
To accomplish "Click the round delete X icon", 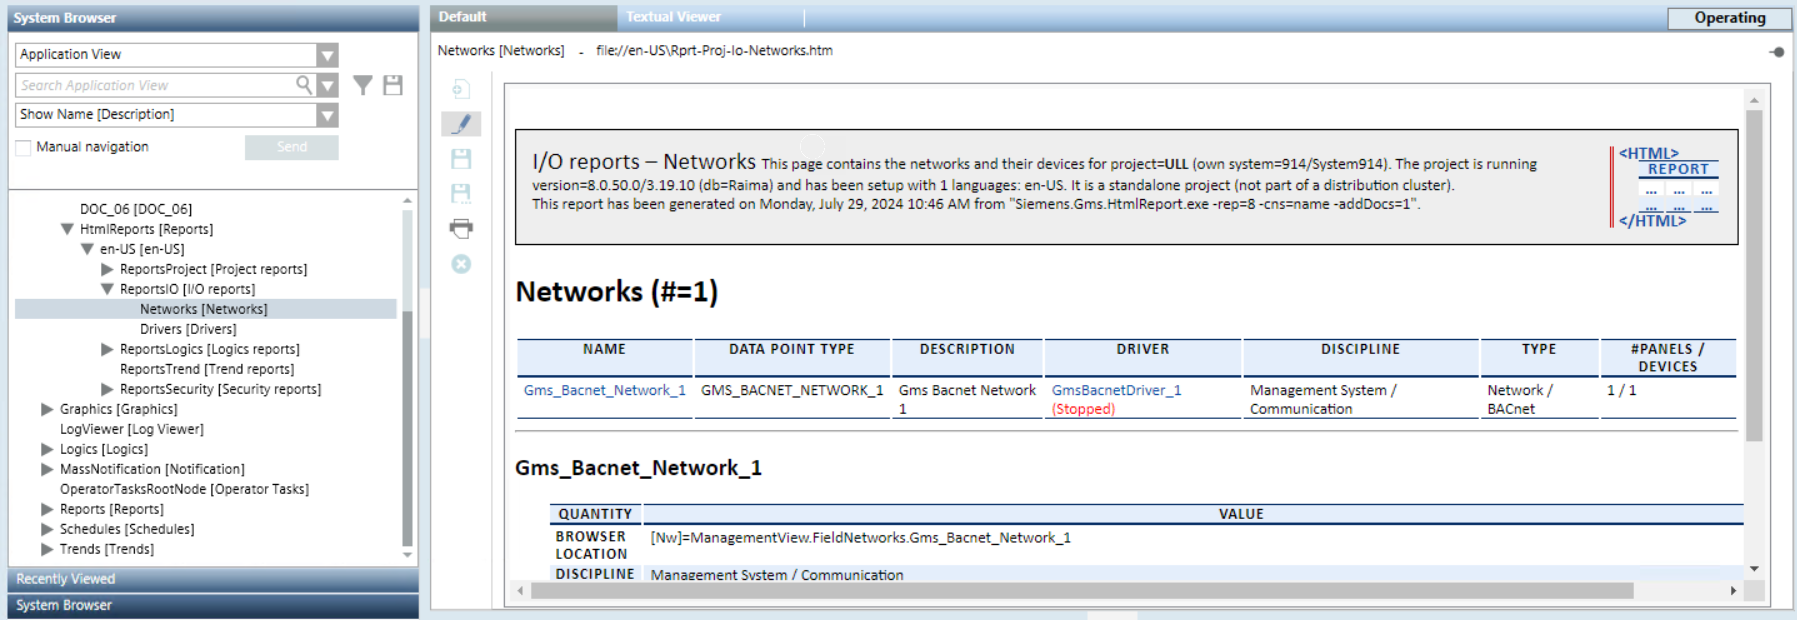I will point(461,264).
